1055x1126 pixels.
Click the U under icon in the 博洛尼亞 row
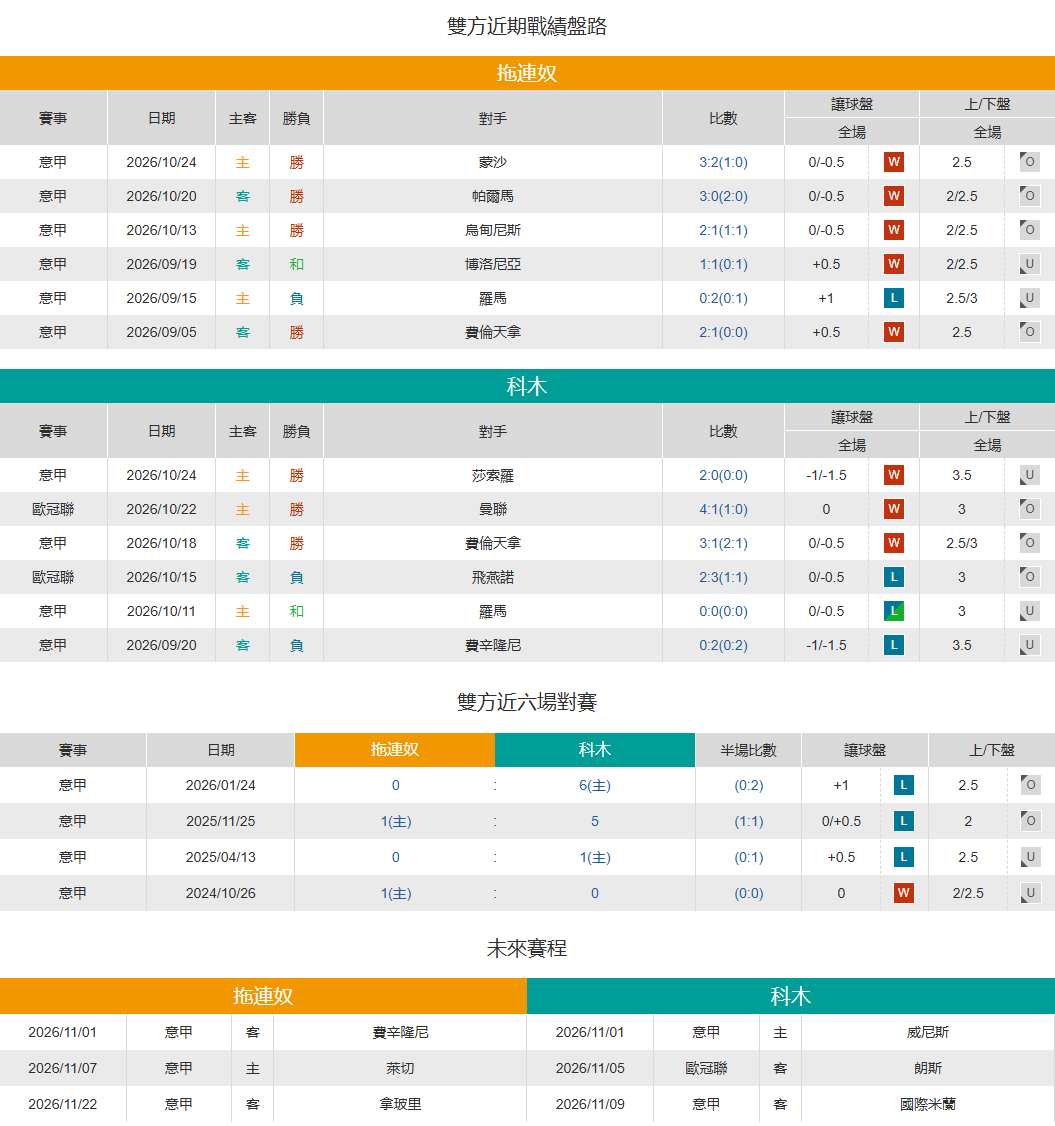tap(1029, 264)
